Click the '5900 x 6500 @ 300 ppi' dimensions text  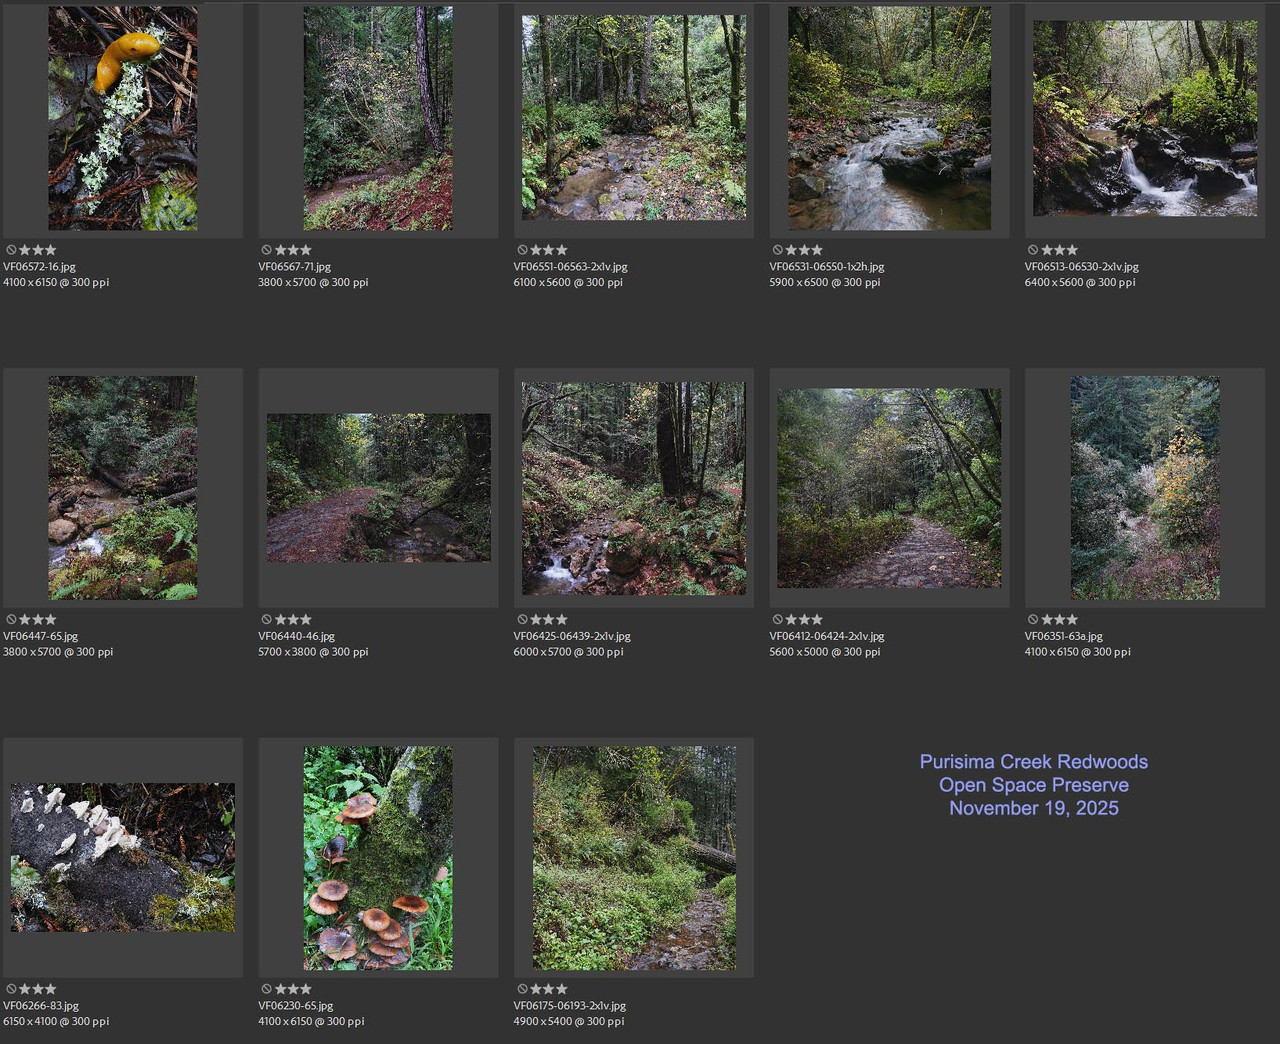[x=825, y=282]
